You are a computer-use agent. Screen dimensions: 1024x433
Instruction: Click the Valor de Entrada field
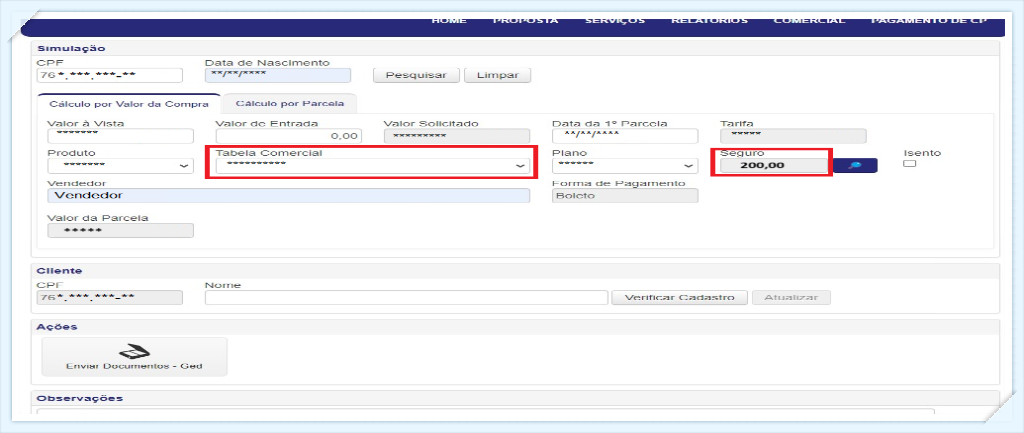pyautogui.click(x=288, y=136)
